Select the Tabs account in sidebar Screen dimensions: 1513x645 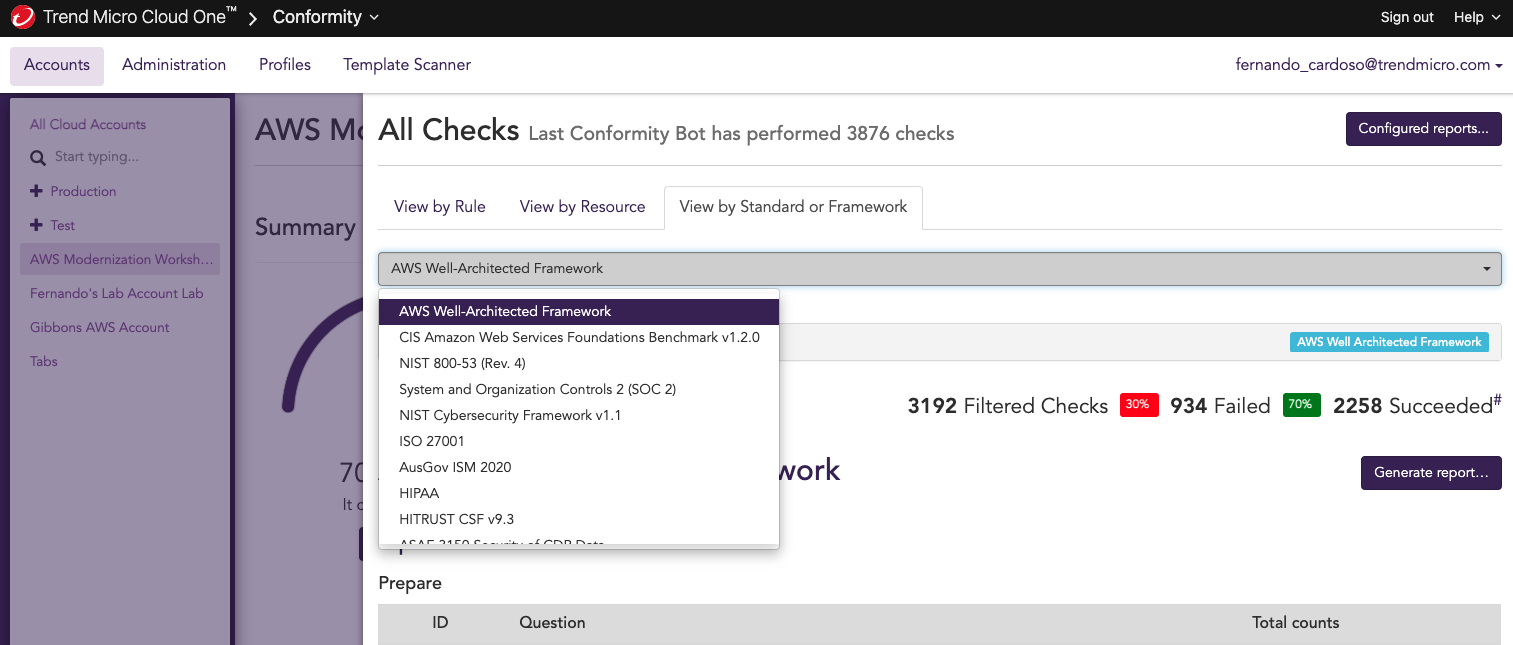tap(44, 361)
